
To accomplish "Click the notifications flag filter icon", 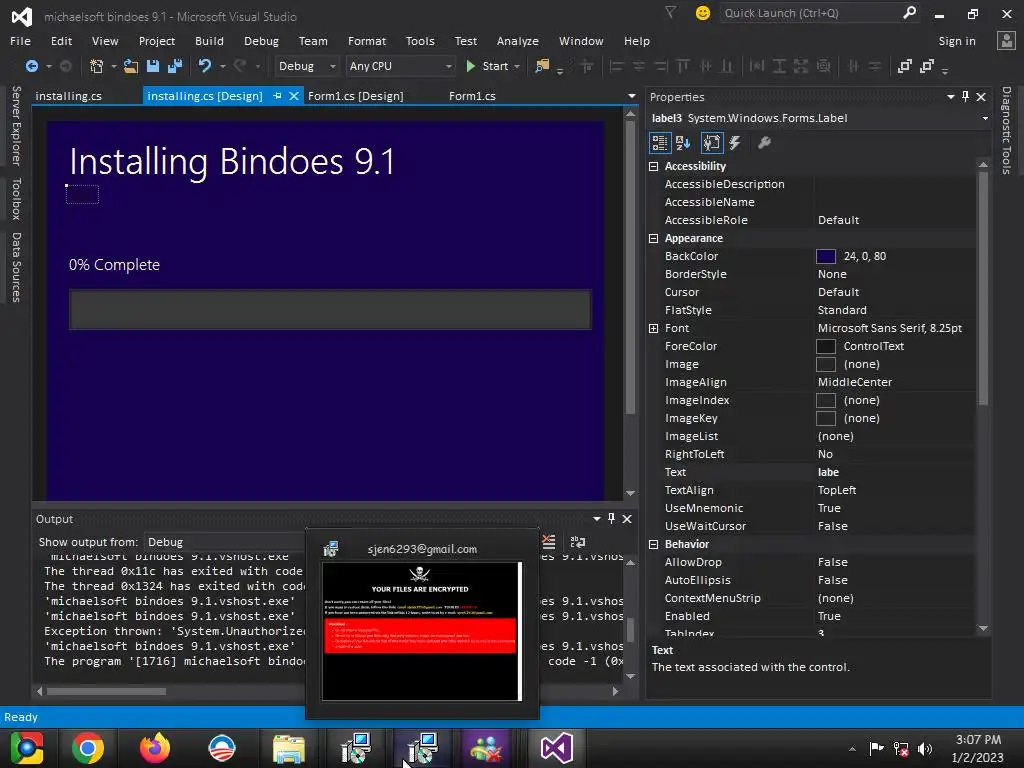I will [671, 12].
